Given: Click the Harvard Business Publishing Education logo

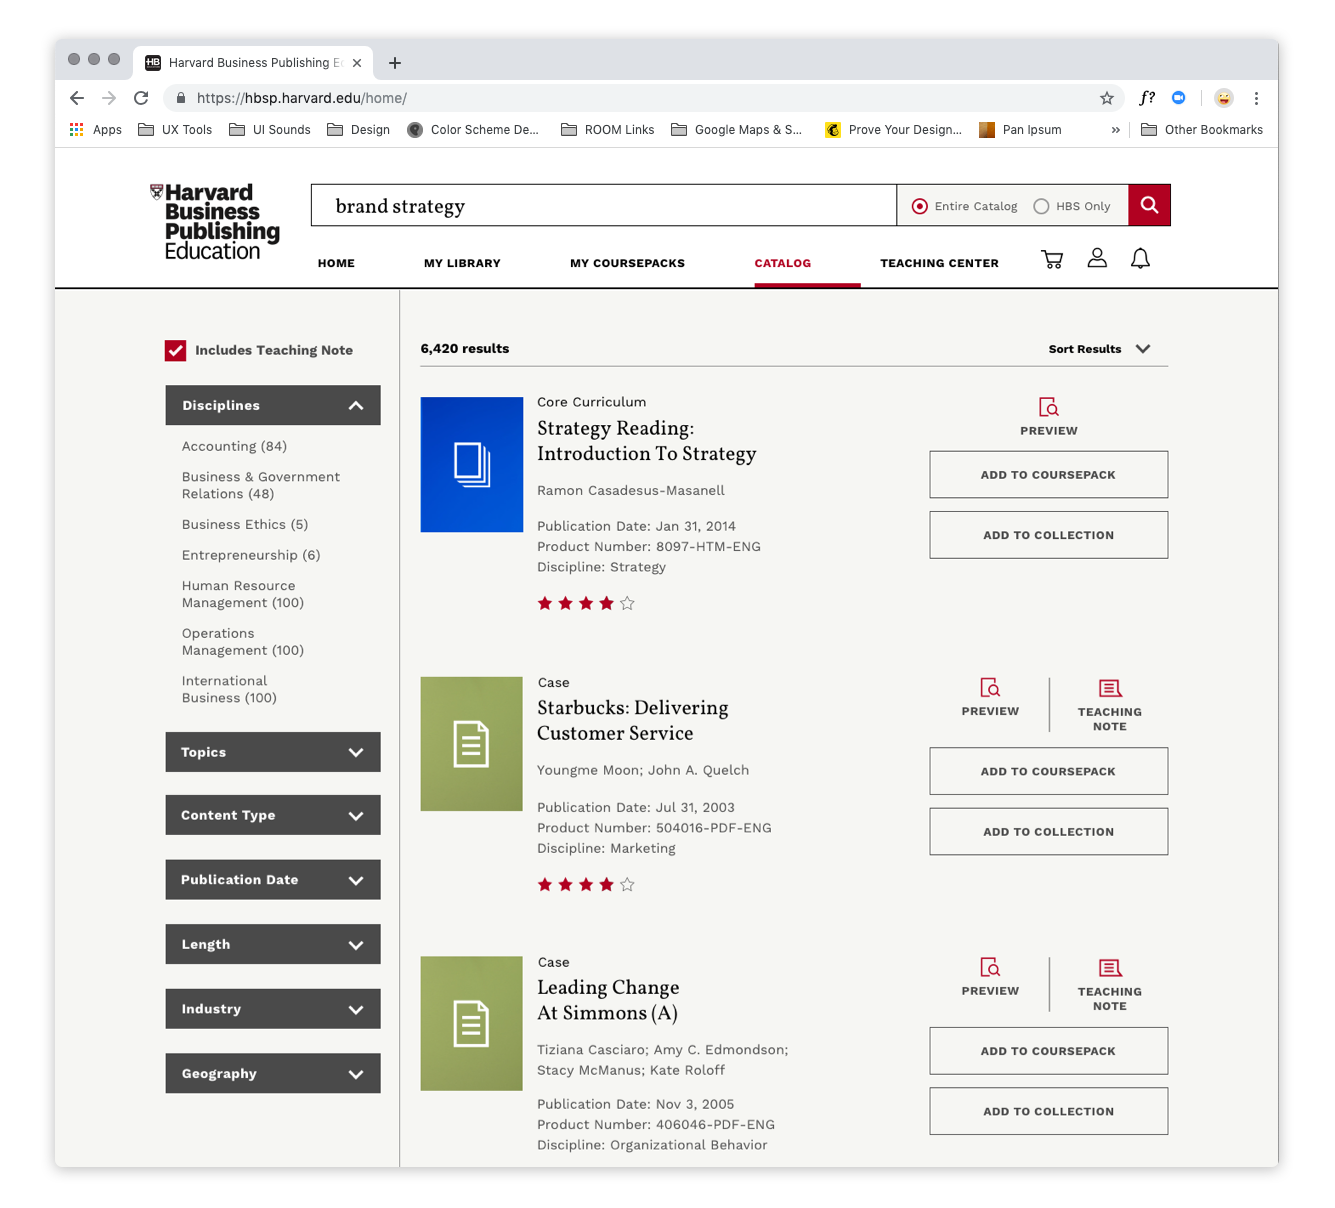Looking at the screenshot, I should 215,222.
